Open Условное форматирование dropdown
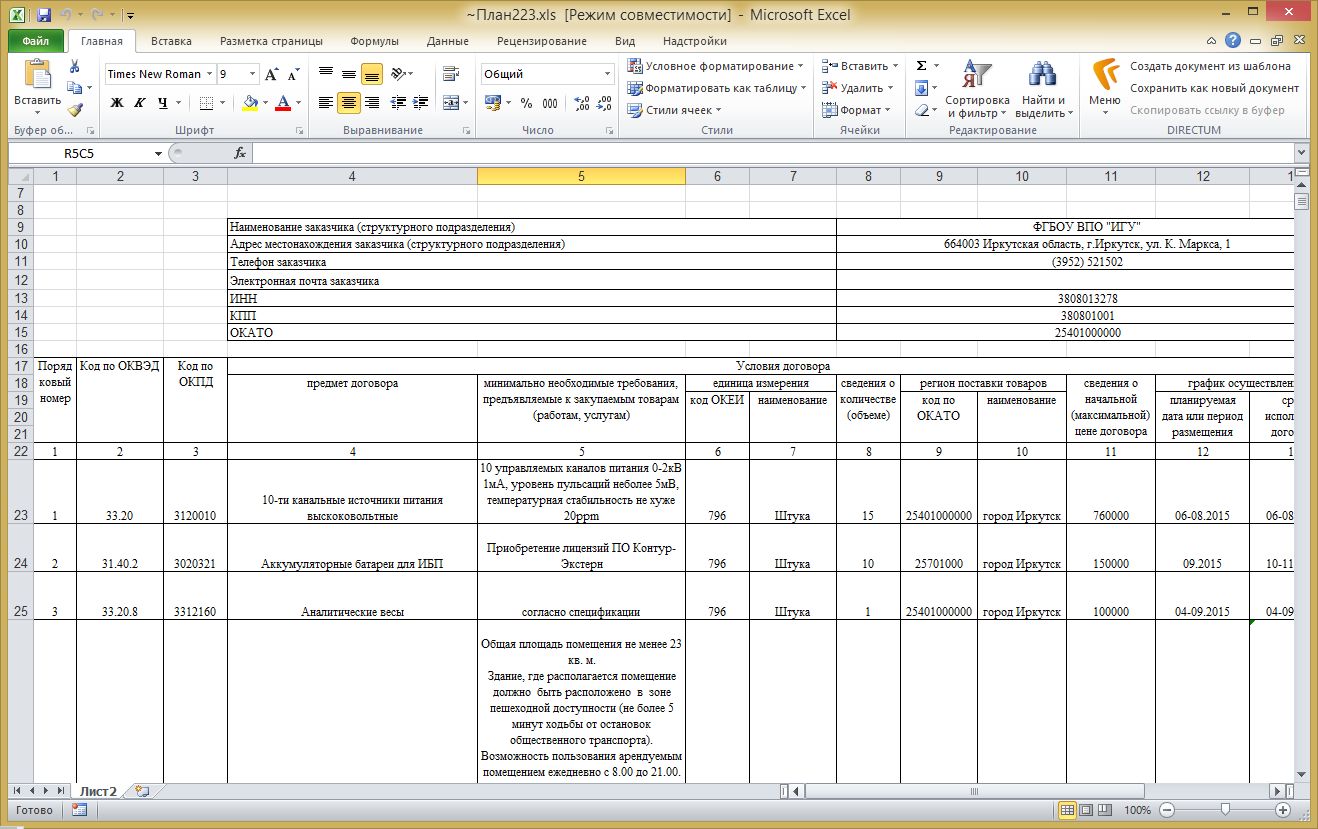The width and height of the screenshot is (1318, 829). 716,66
